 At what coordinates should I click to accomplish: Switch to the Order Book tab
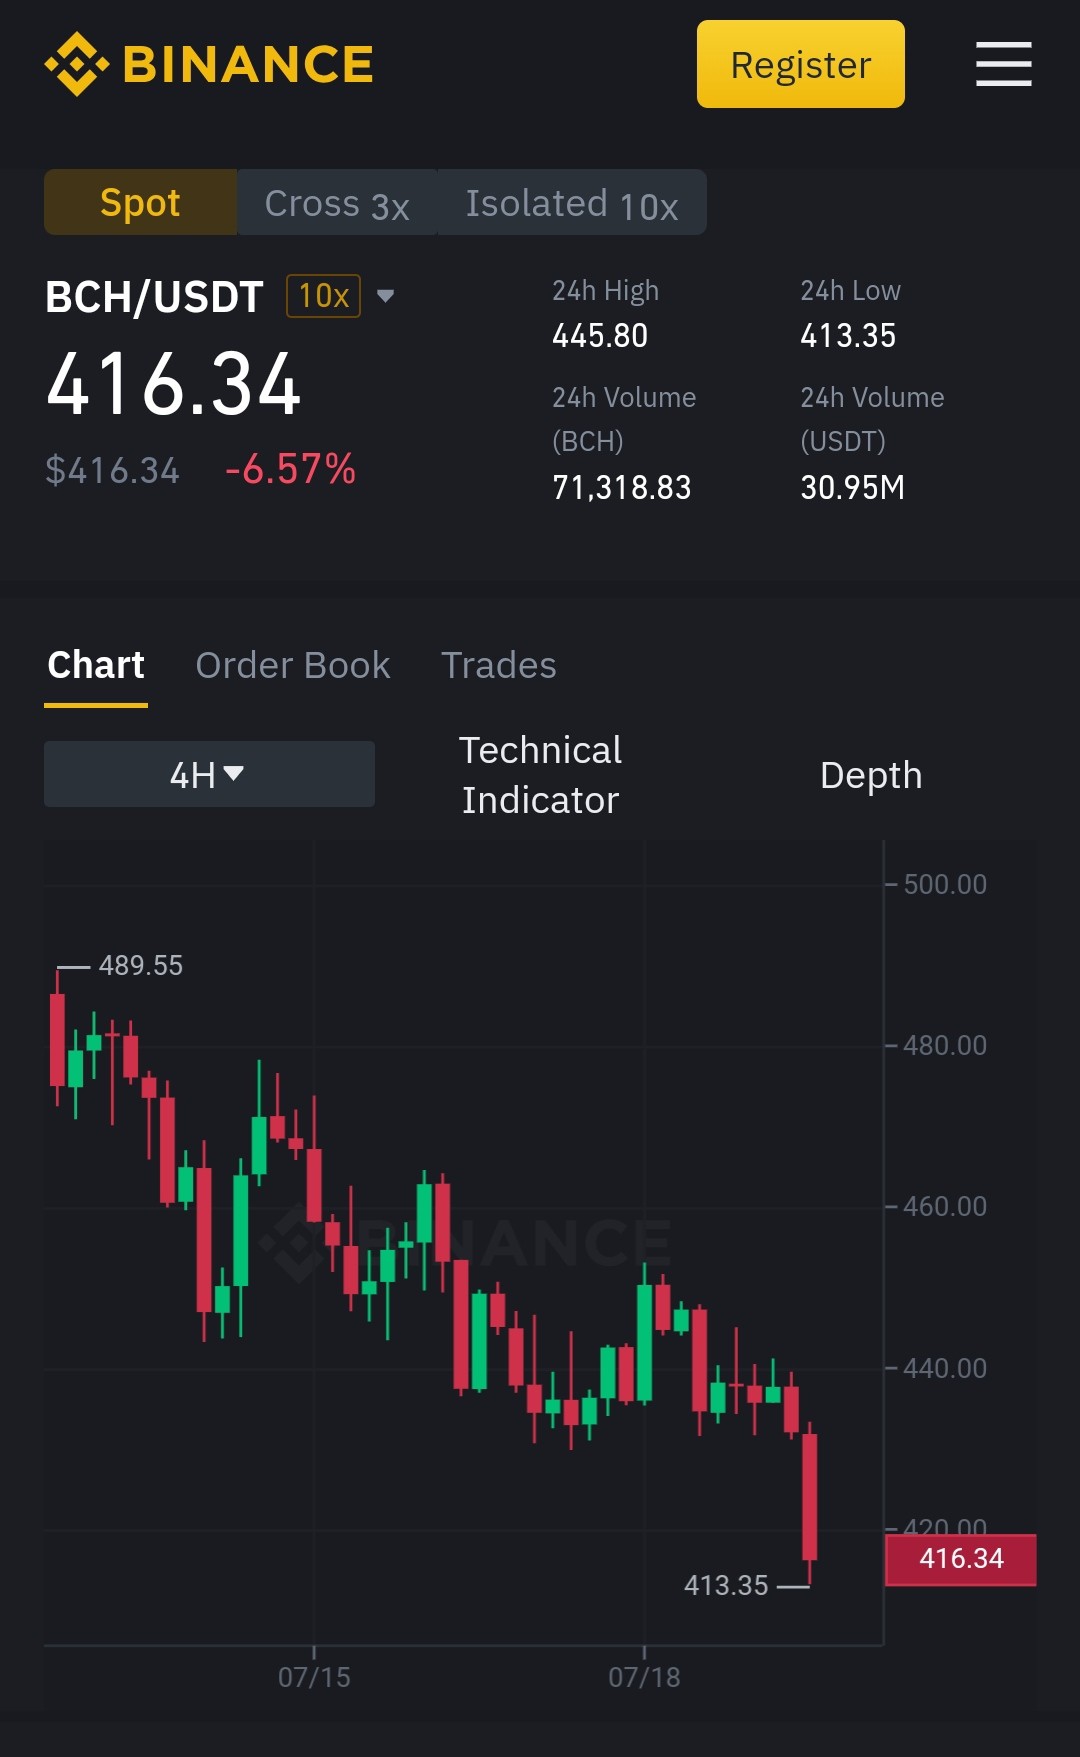293,665
